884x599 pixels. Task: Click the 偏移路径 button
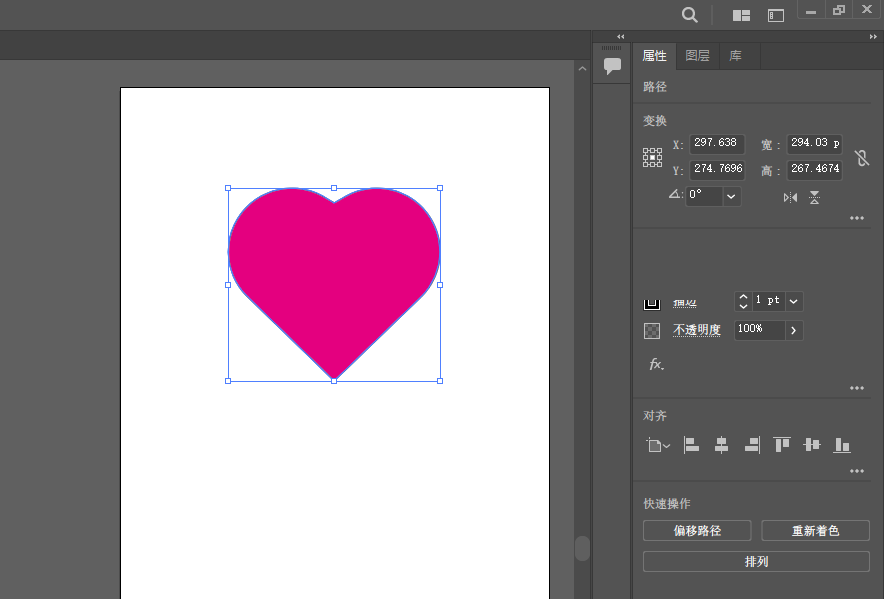(697, 531)
